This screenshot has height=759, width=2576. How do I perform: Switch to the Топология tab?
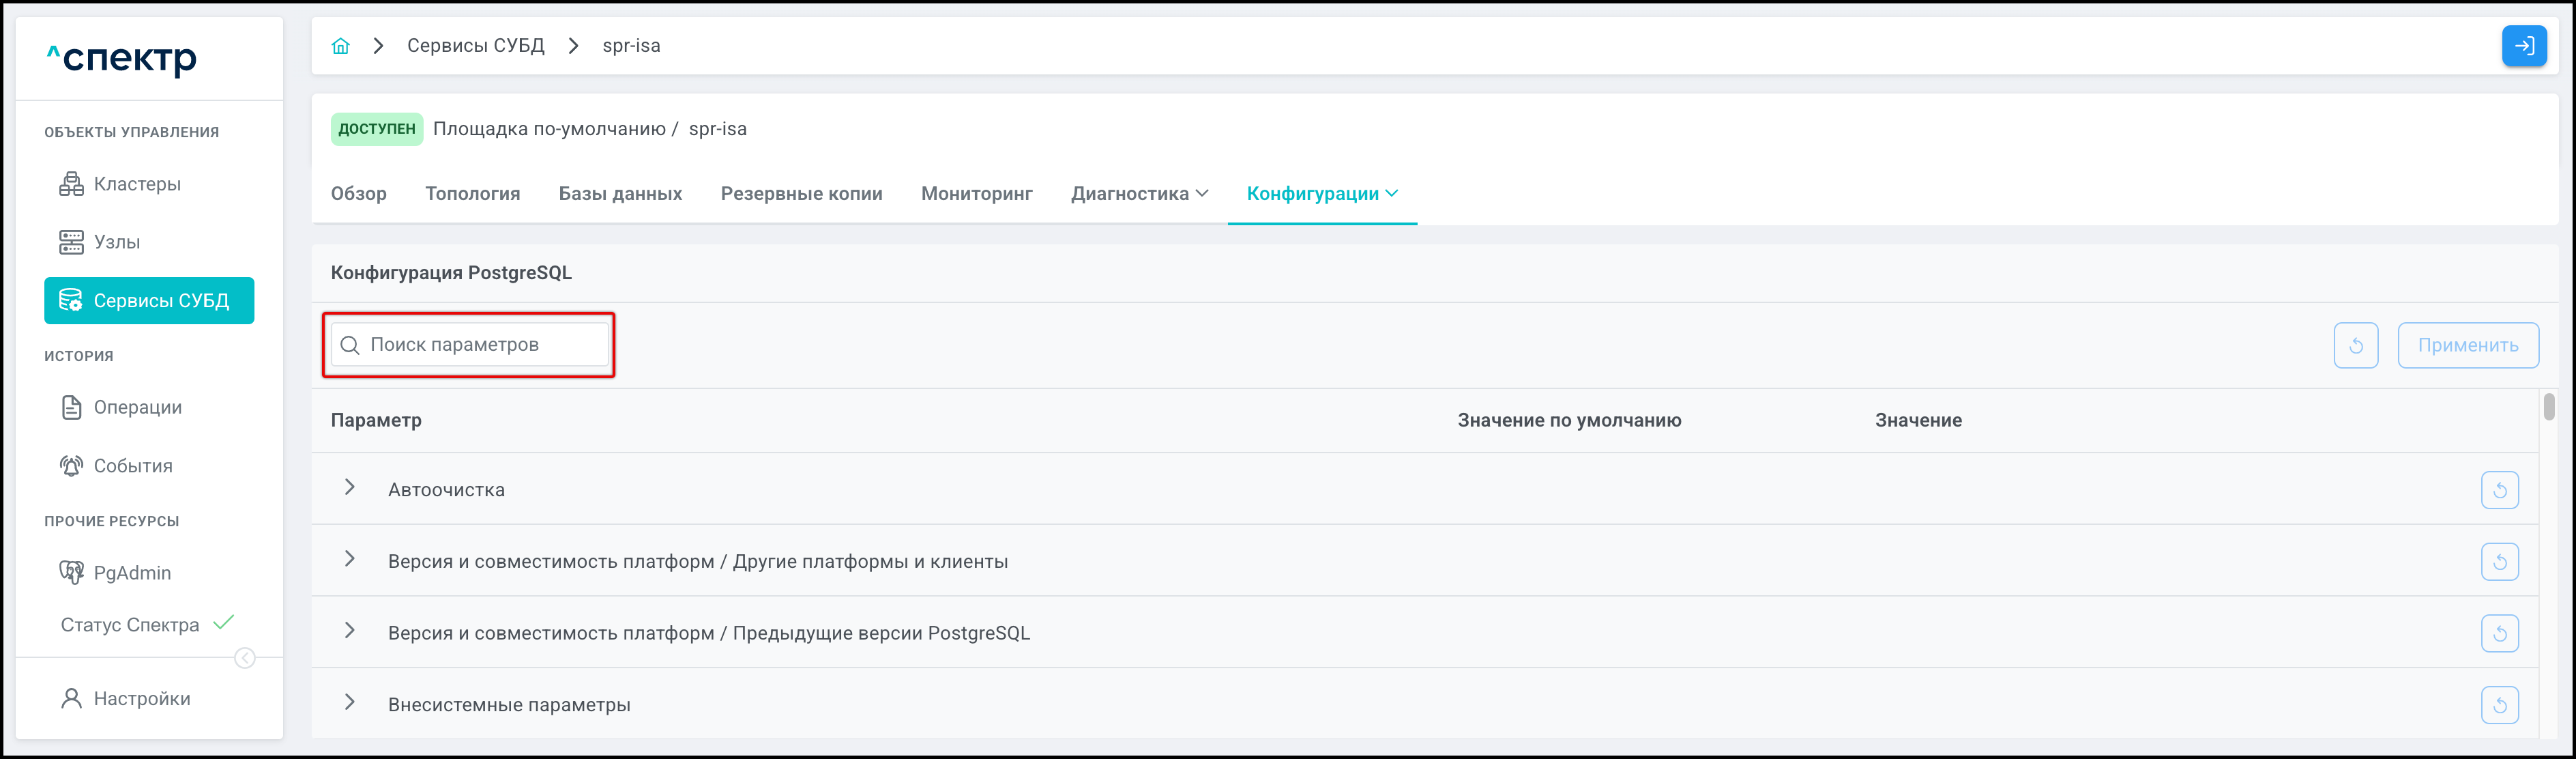click(472, 194)
